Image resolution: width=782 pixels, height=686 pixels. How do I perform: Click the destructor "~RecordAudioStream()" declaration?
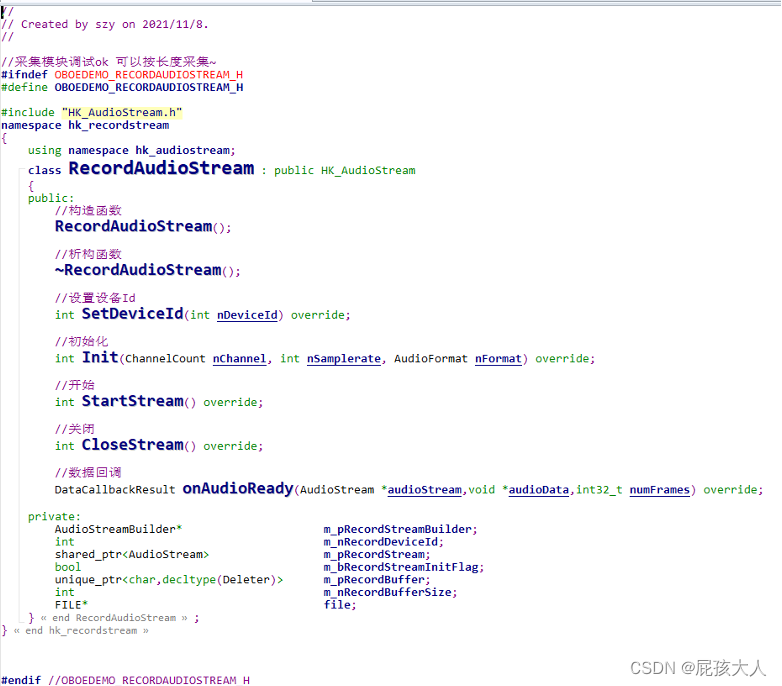click(x=148, y=270)
